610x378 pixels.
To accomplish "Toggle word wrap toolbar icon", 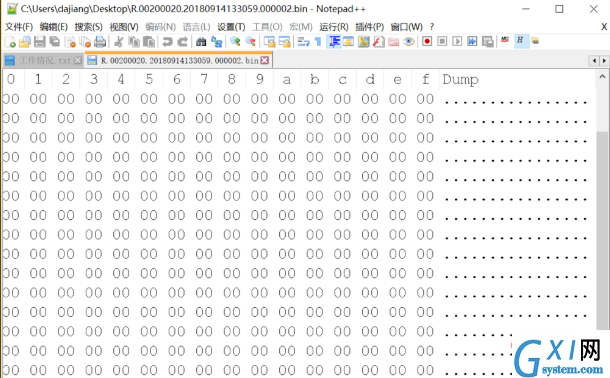I will point(303,42).
